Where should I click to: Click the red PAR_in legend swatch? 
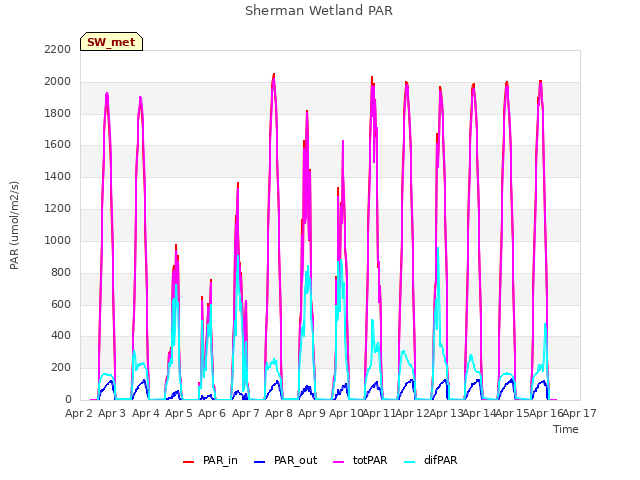pos(188,462)
